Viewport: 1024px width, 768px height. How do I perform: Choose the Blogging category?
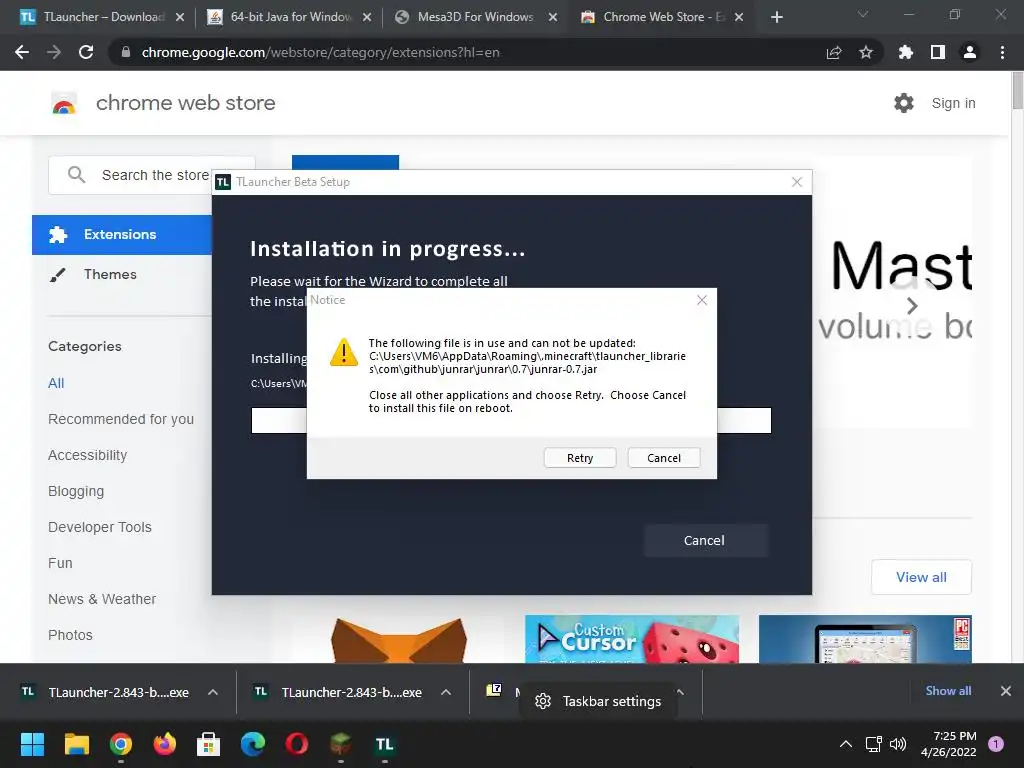(76, 491)
